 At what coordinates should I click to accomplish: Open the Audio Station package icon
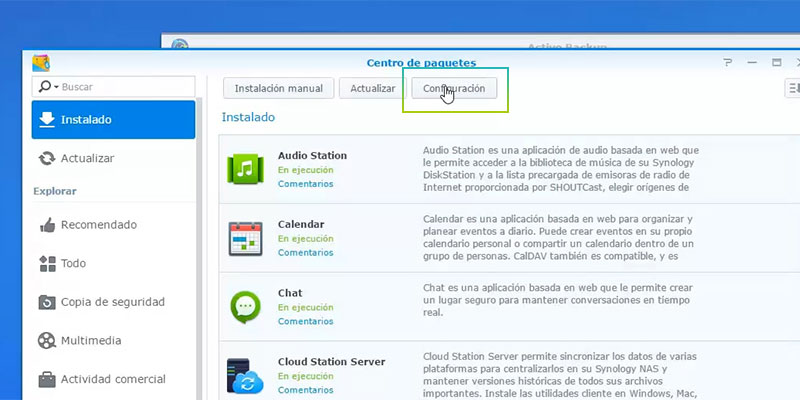(245, 169)
